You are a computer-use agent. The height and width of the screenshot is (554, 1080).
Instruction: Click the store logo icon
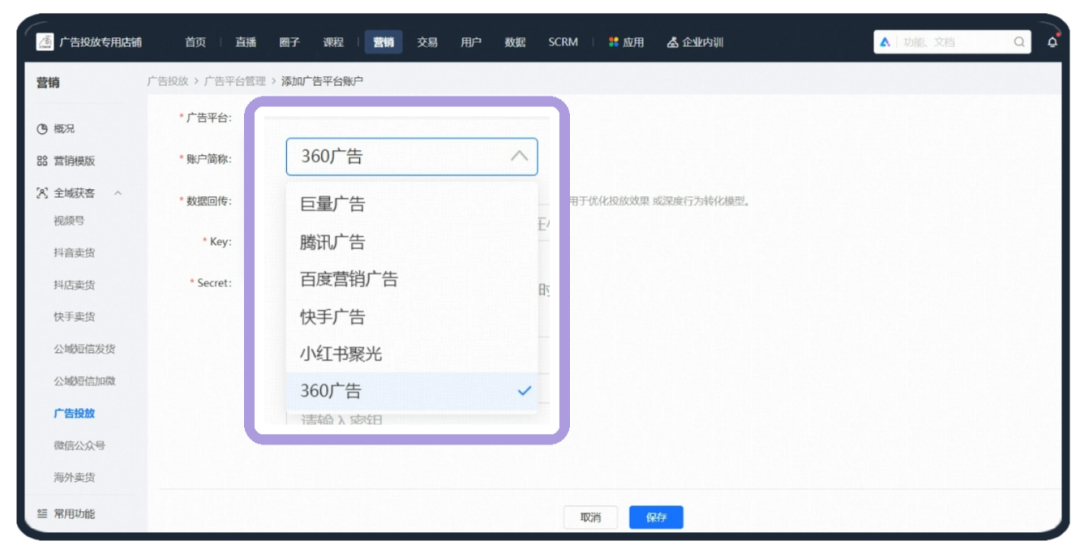(x=45, y=42)
